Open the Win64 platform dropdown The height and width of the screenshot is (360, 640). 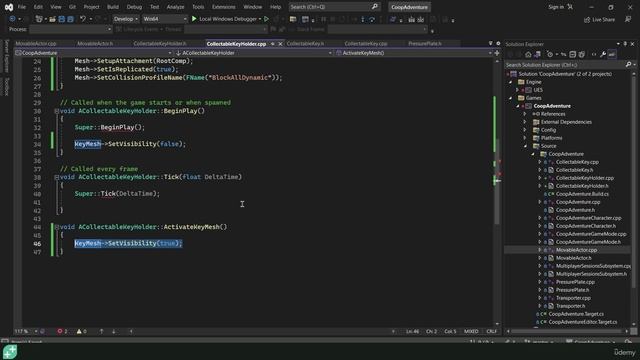point(164,19)
